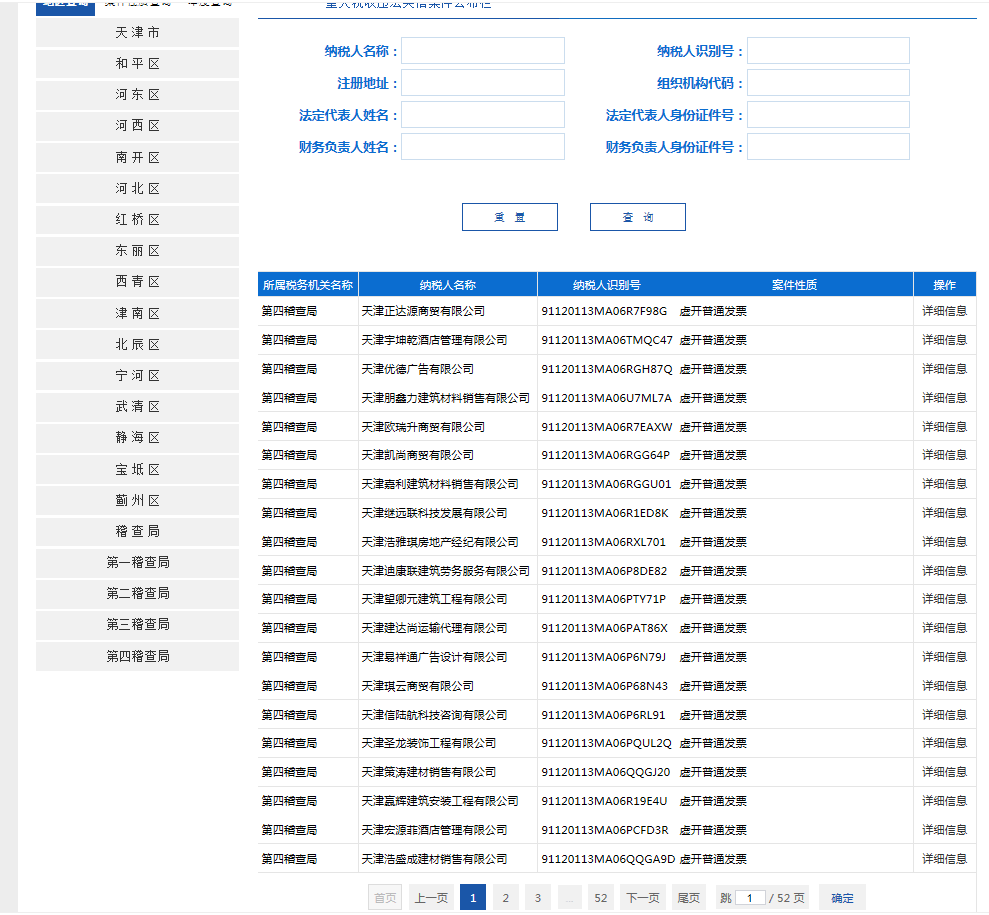989x915 pixels.
Task: Select 第四稽查局 sidebar entry
Action: [138, 656]
